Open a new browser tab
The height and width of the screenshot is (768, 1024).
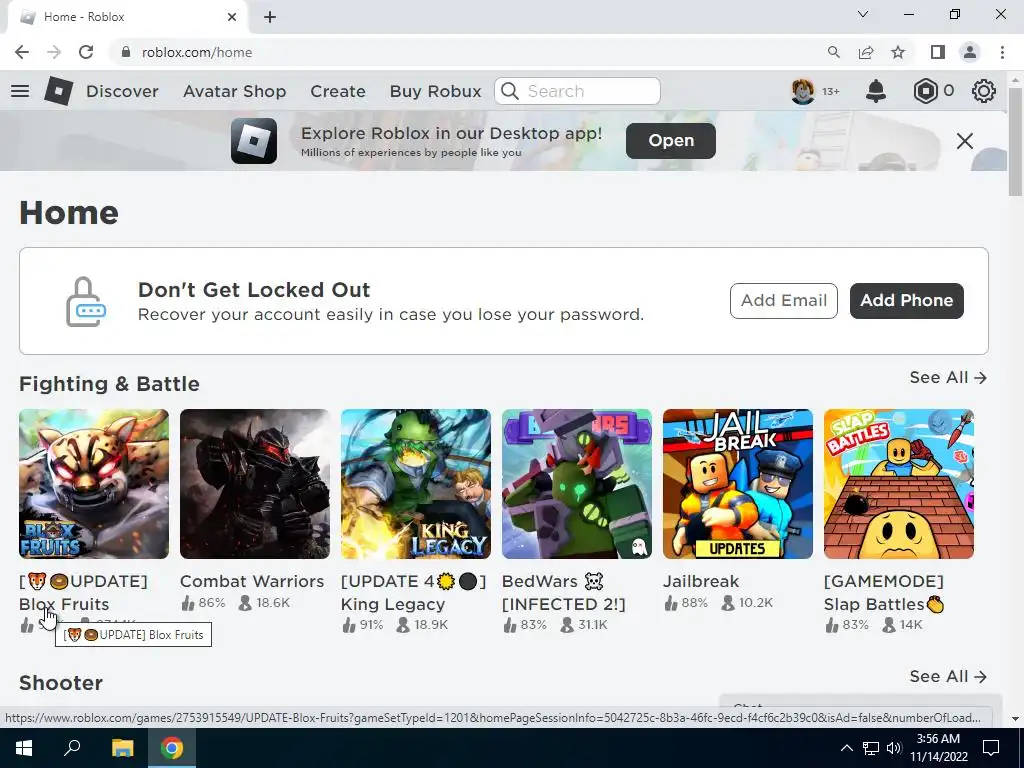(x=270, y=17)
